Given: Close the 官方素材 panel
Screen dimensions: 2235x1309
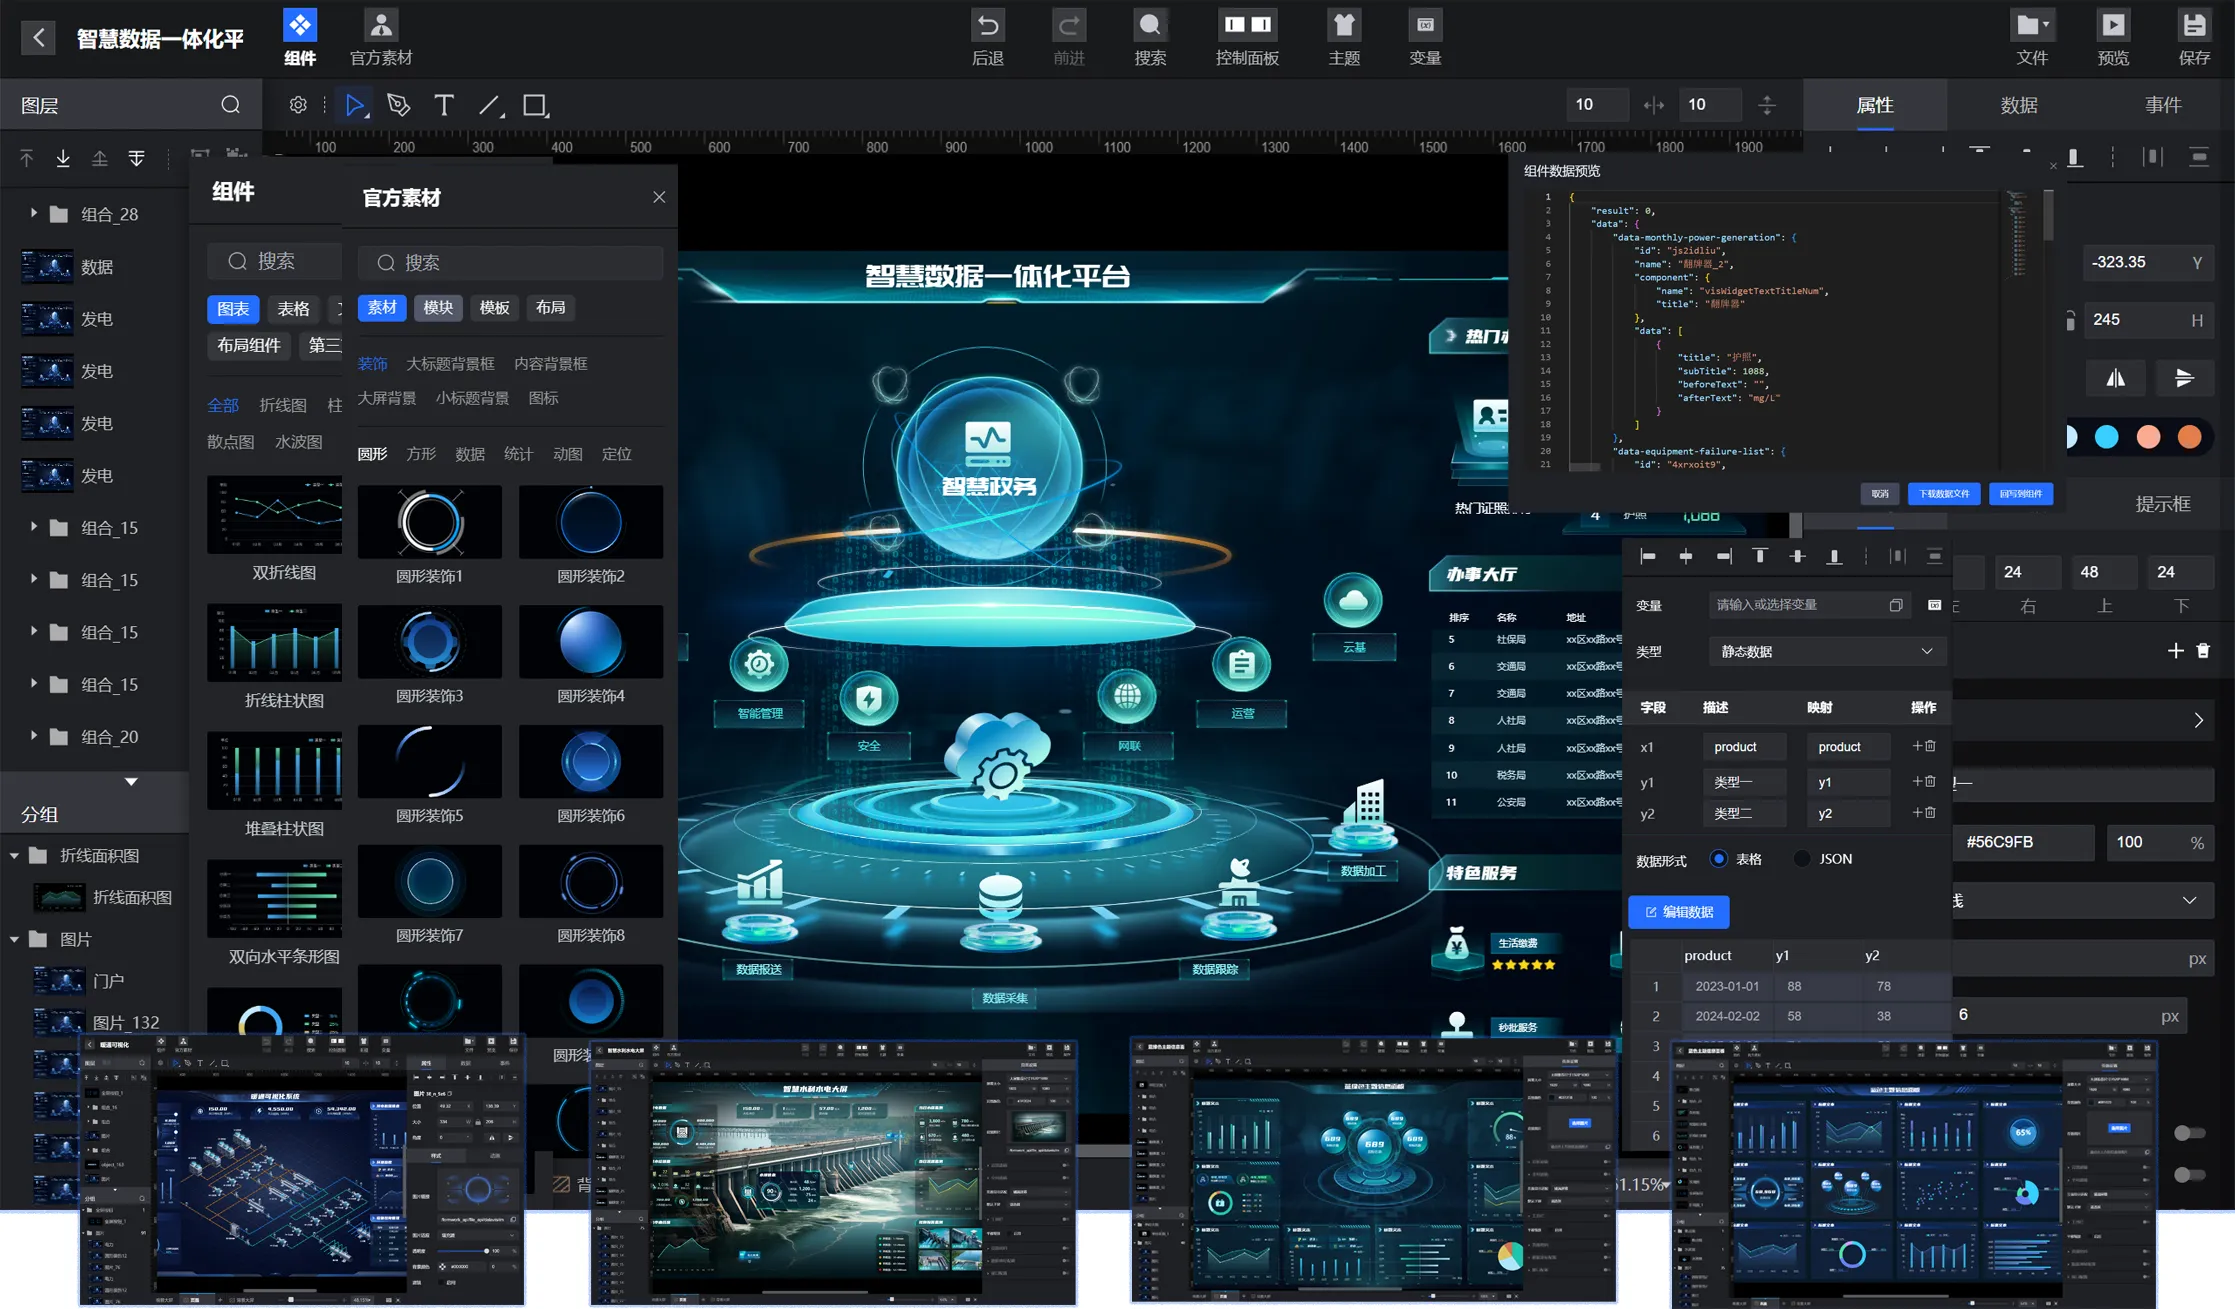Looking at the screenshot, I should [659, 197].
